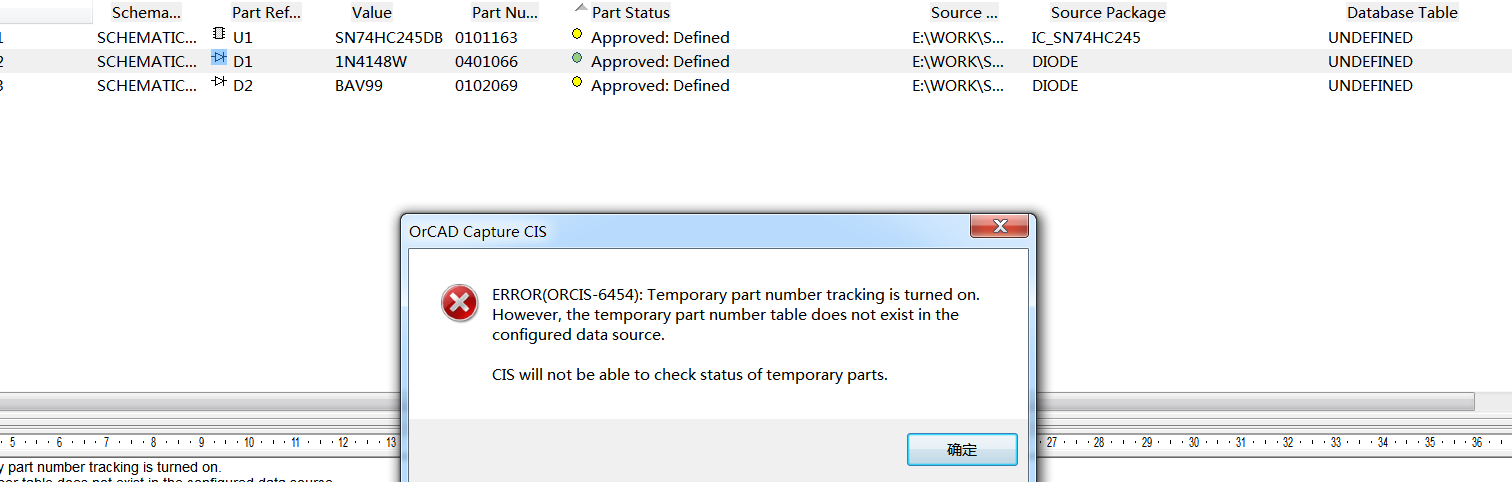1512x482 pixels.
Task: Select the SN74HC245DB value cell
Action: pos(388,38)
